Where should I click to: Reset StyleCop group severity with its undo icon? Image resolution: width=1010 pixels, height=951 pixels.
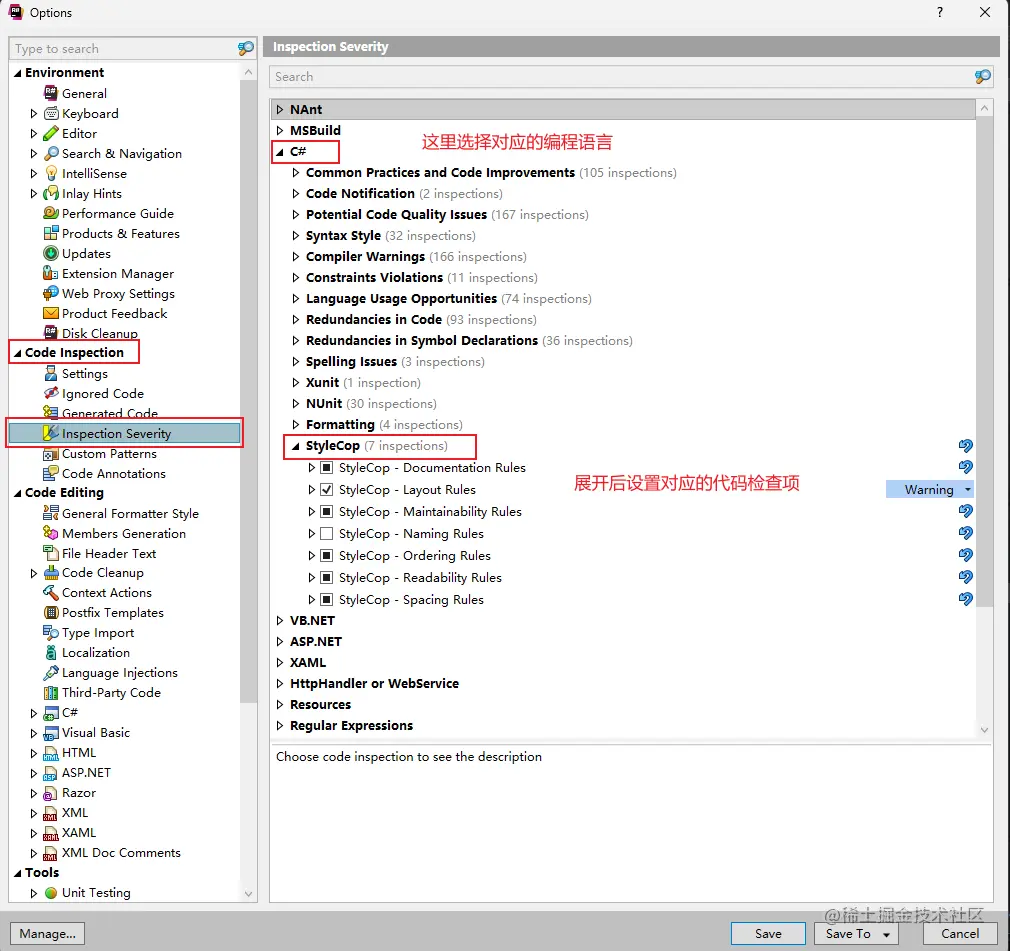(966, 445)
